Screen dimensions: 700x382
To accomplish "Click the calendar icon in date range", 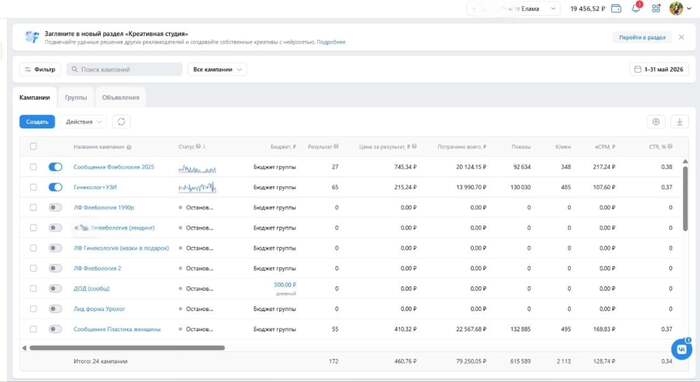I will [x=638, y=69].
